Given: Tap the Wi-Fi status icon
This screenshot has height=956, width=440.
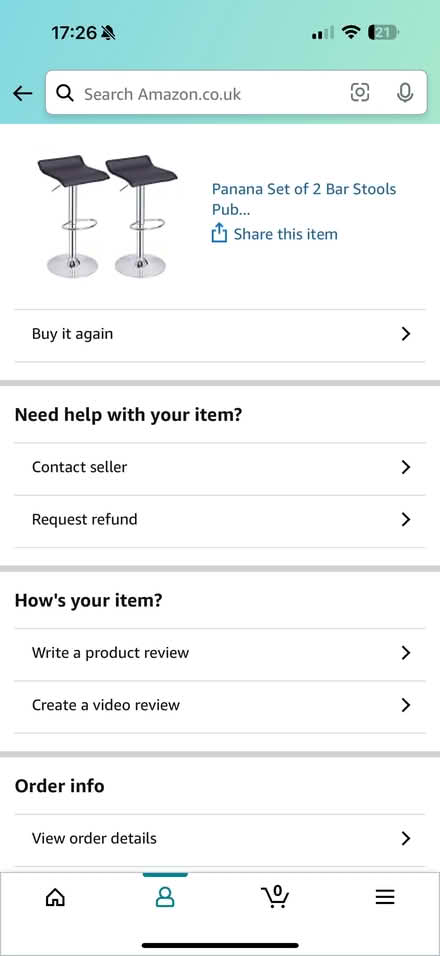Looking at the screenshot, I should pos(351,32).
